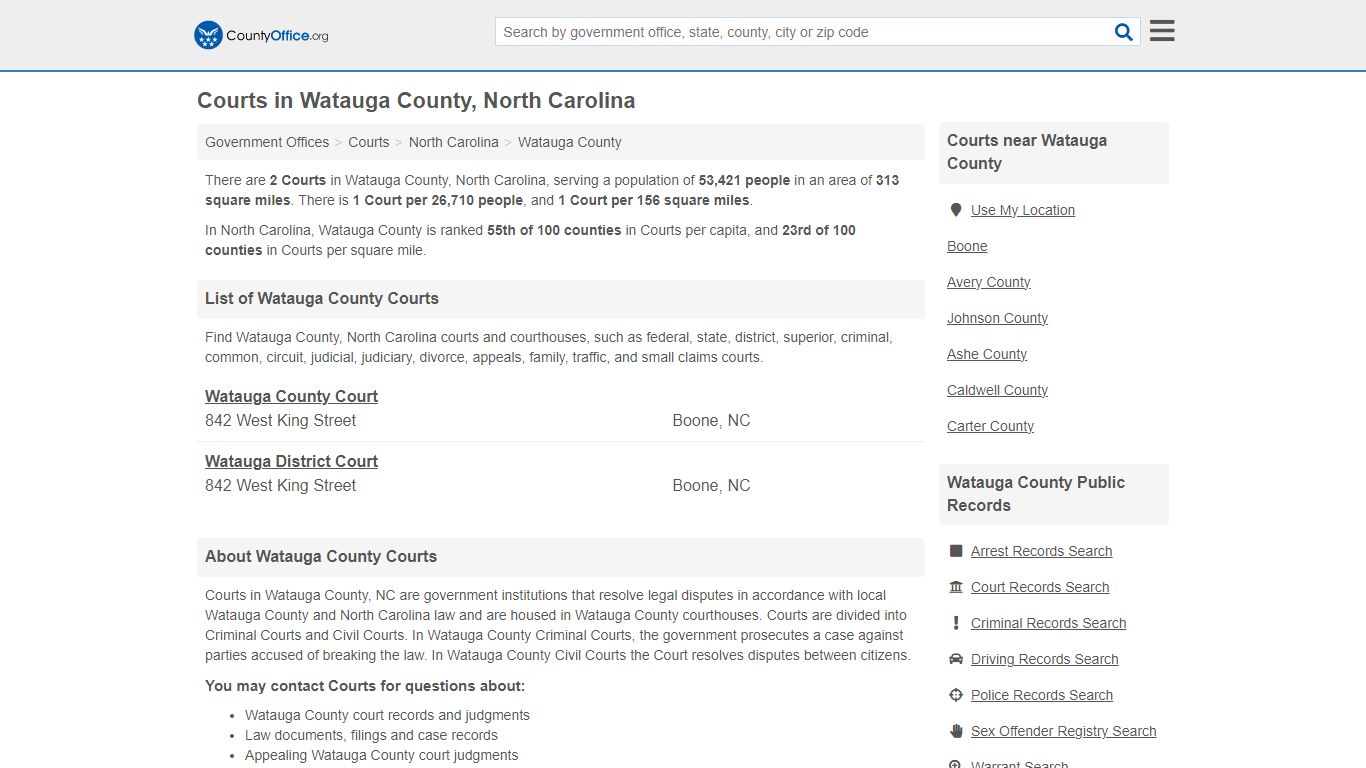Open Sex Offender Registry Search link
This screenshot has width=1366, height=768.
tap(1064, 731)
